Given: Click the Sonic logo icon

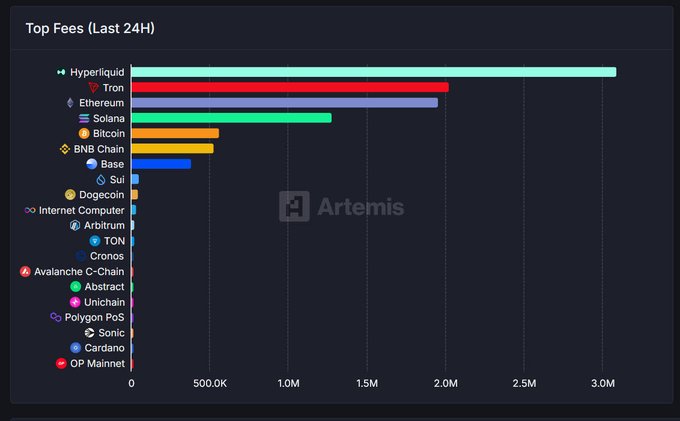Looking at the screenshot, I should [x=89, y=333].
